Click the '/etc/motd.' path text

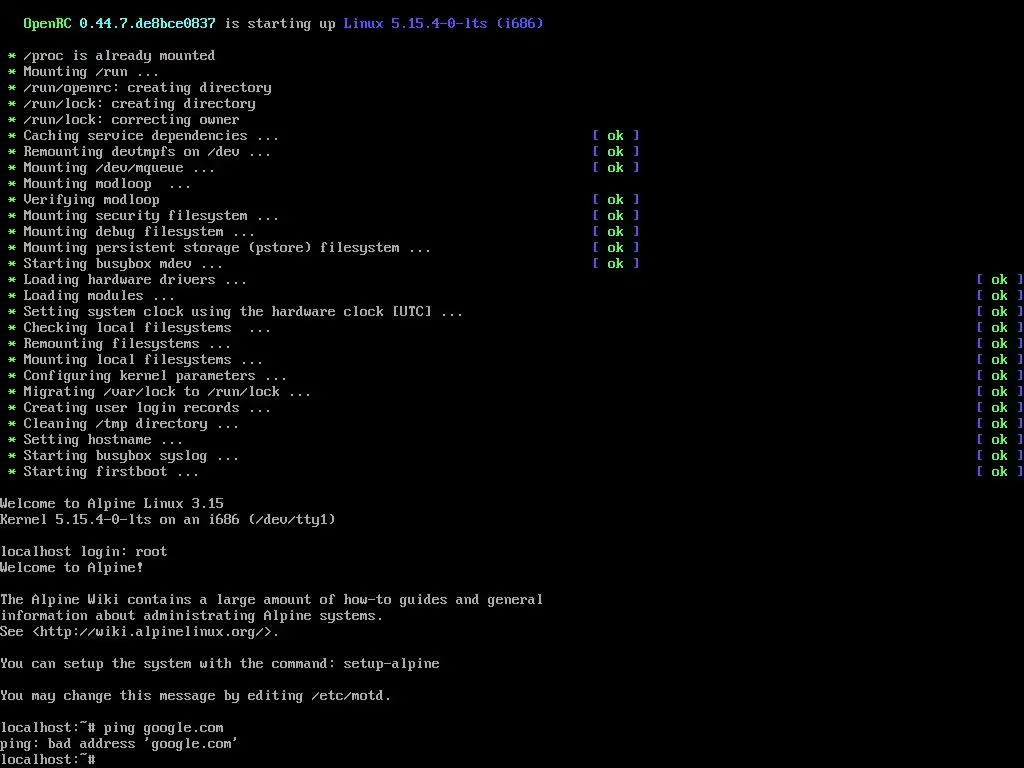point(351,696)
